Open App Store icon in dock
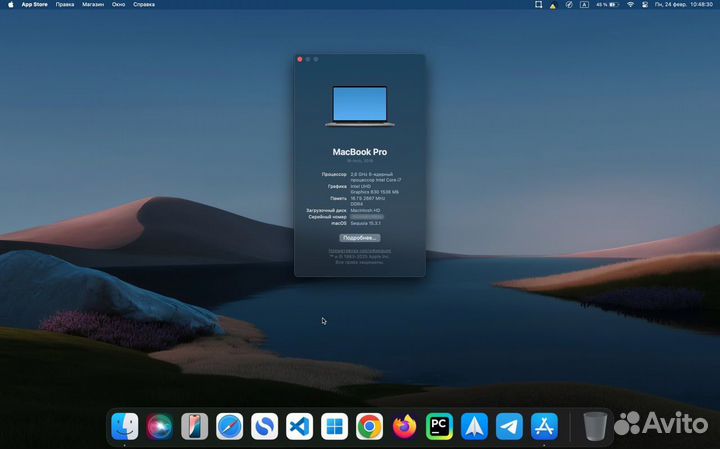This screenshot has height=449, width=720. (544, 427)
